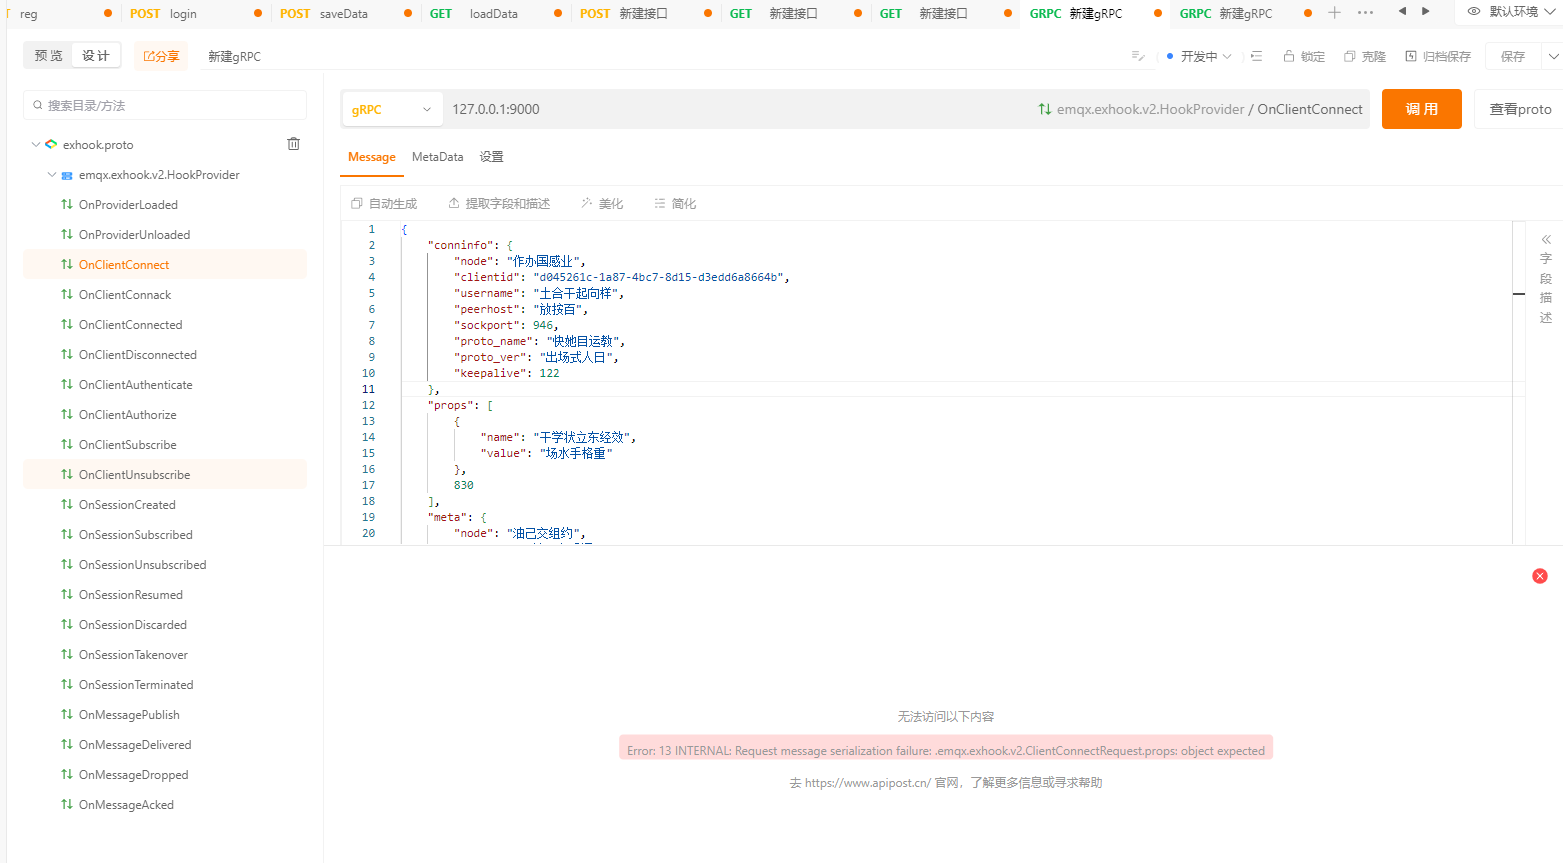Click the delete trash icon beside exhook.proto
The height and width of the screenshot is (863, 1563).
coord(293,144)
